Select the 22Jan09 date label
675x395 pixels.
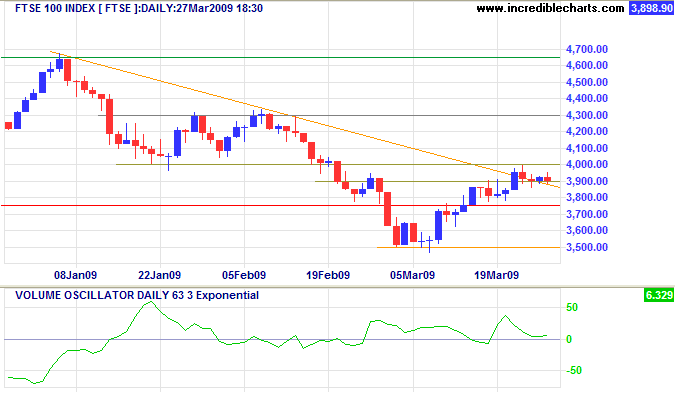[159, 275]
